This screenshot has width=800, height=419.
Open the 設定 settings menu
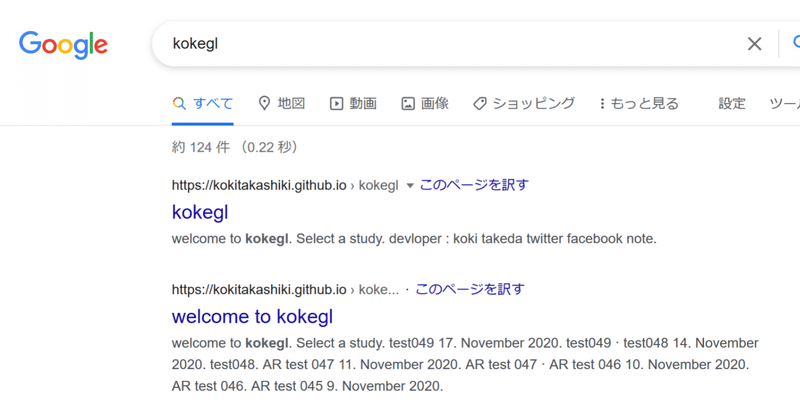(x=732, y=104)
